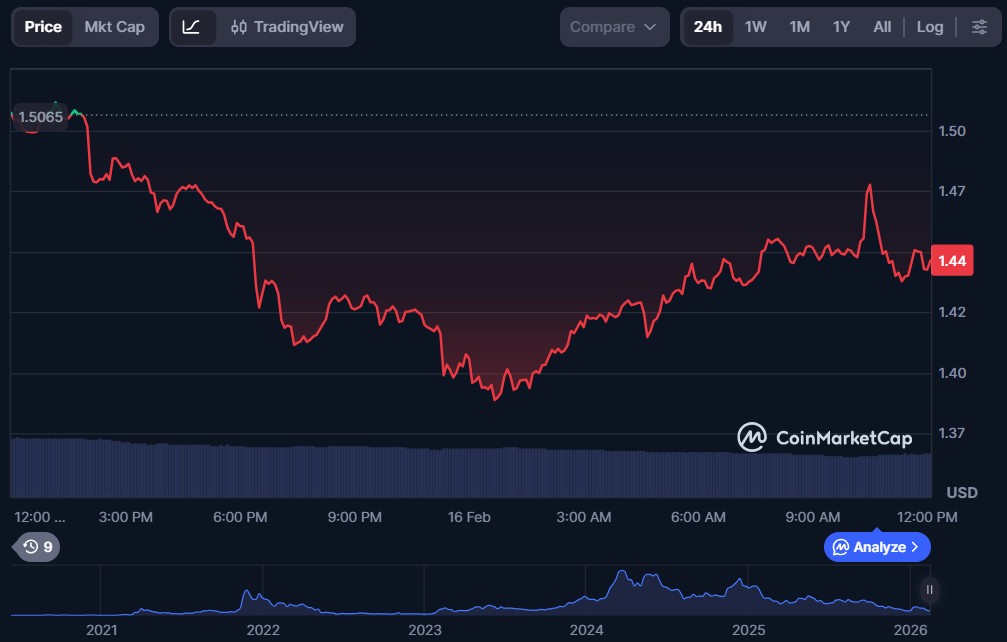Pause the mini timeline with pause icon
This screenshot has width=1007, height=642.
point(929,589)
